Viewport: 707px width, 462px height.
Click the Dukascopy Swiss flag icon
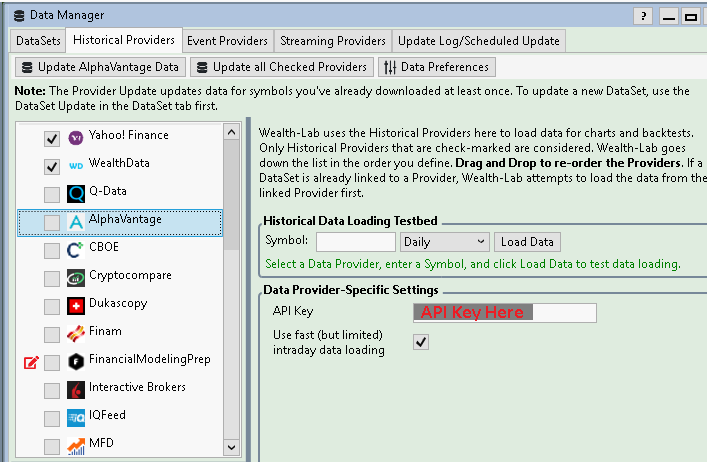click(76, 306)
